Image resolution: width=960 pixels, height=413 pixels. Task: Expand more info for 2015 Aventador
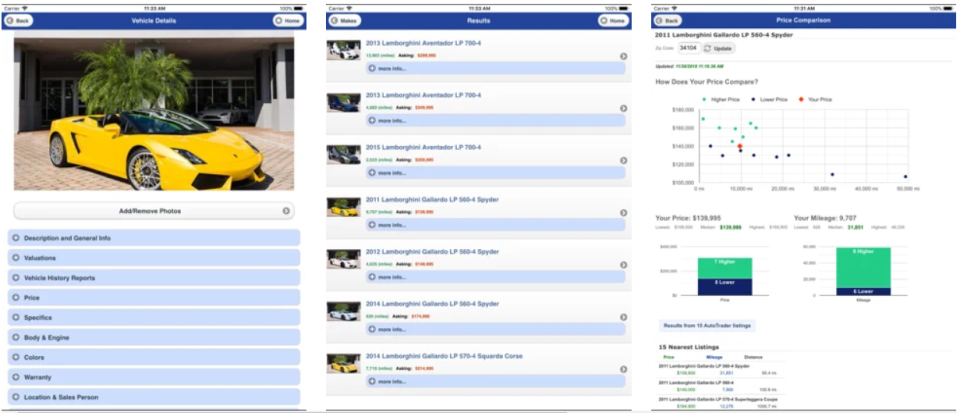click(495, 173)
